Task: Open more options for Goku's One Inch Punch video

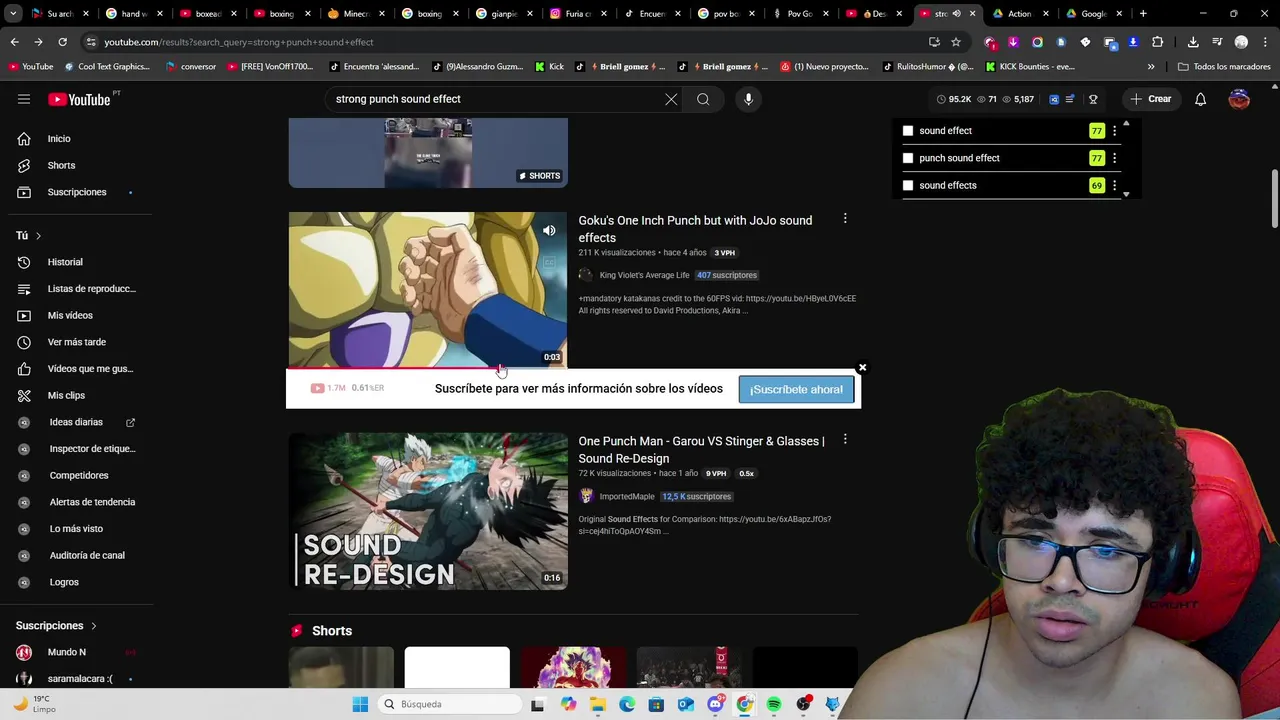Action: (845, 218)
